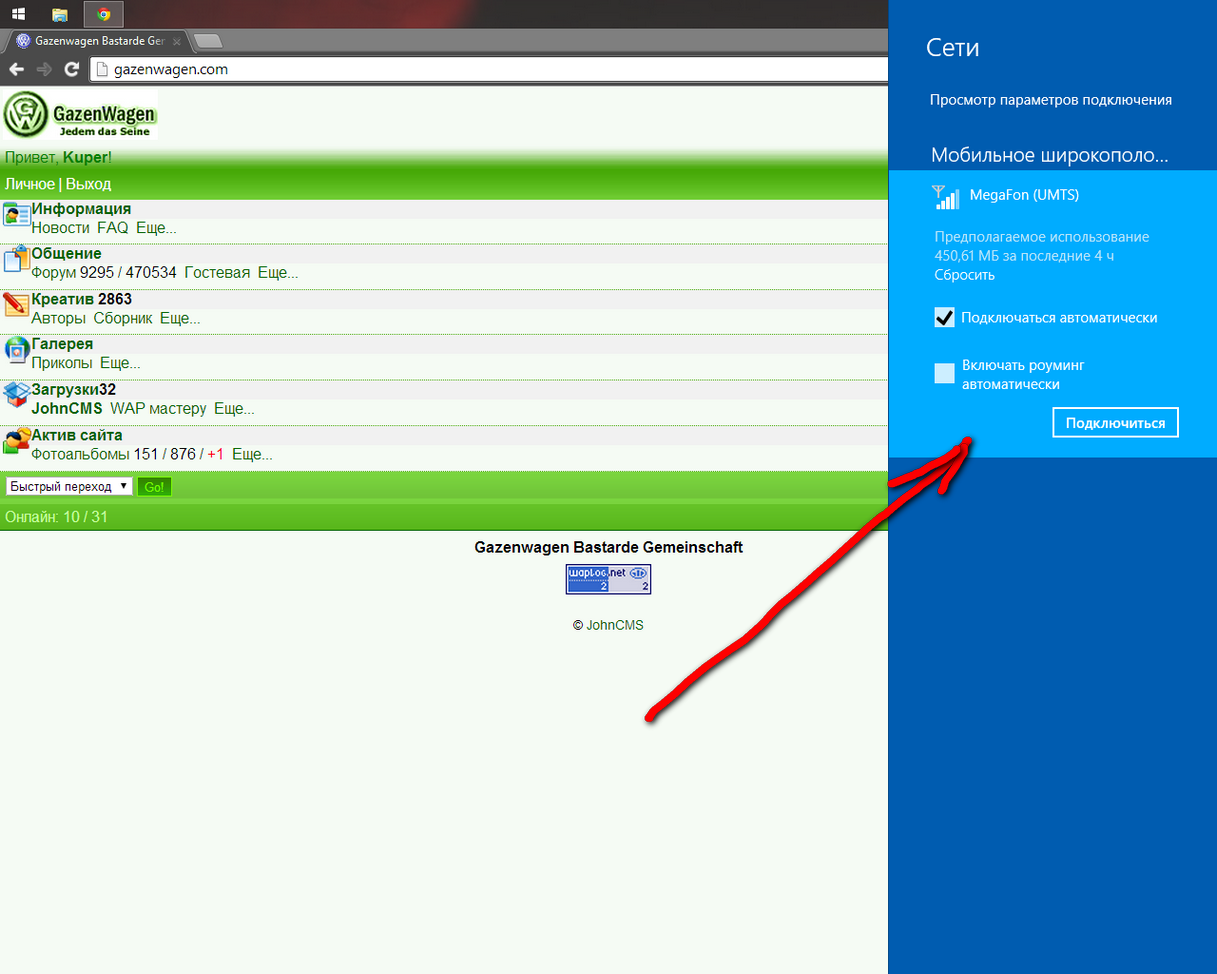Click the Креатив 2863 heading

tap(82, 299)
